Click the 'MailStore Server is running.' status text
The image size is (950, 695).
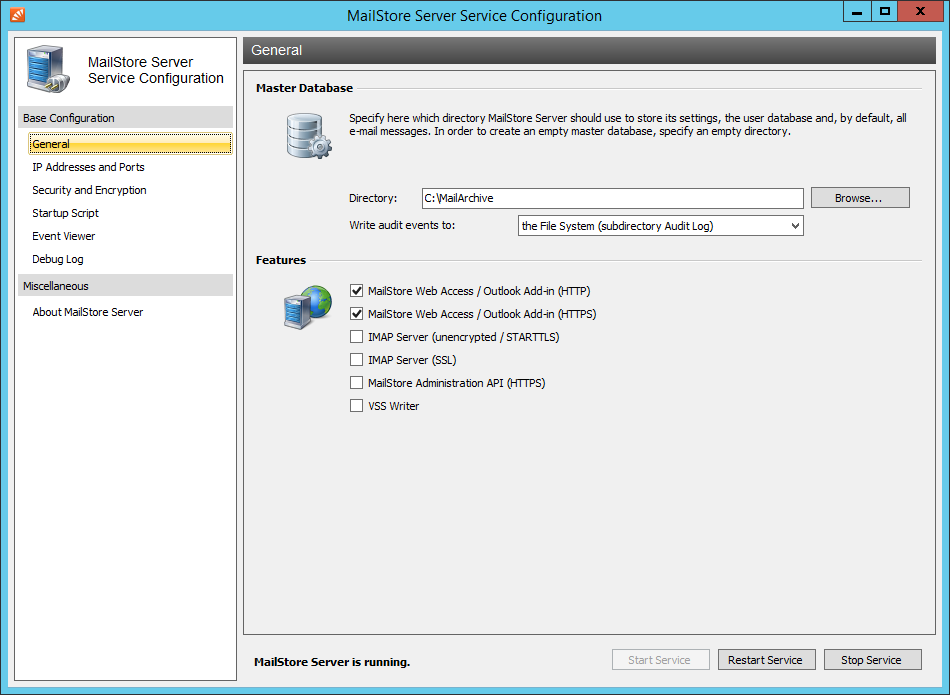332,662
